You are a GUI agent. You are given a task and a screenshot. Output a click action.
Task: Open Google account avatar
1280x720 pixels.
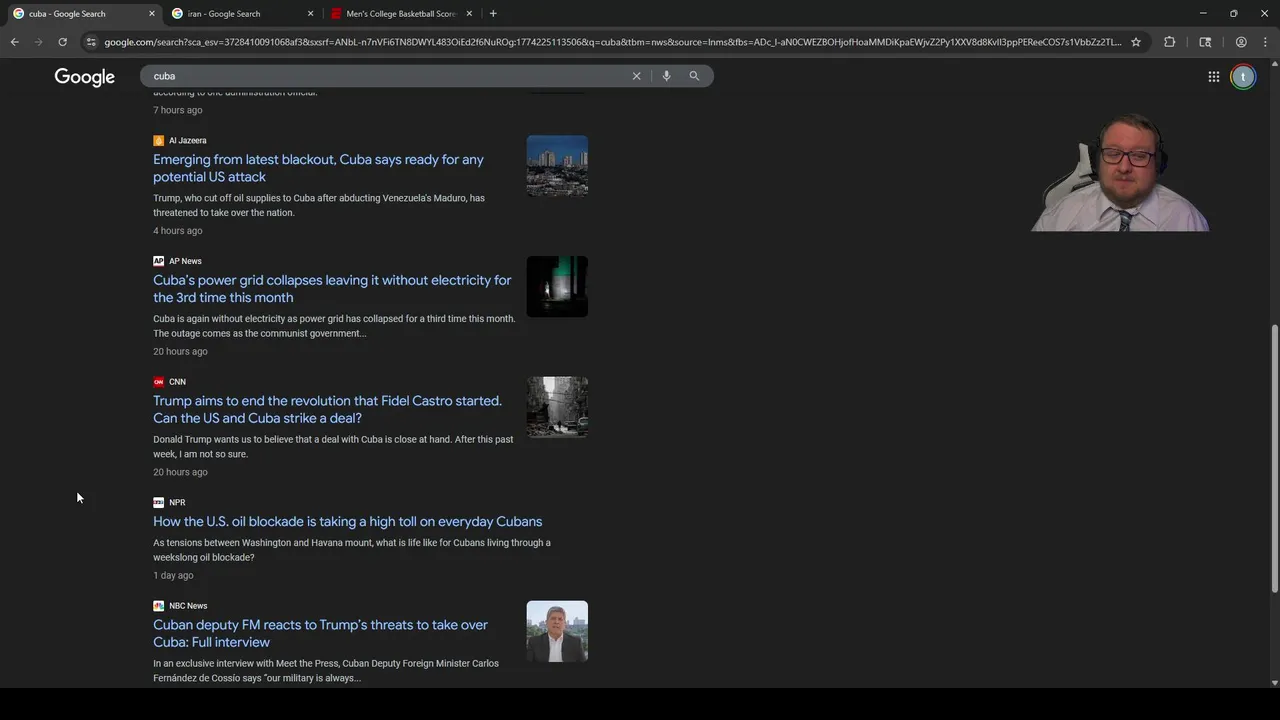(x=1243, y=77)
